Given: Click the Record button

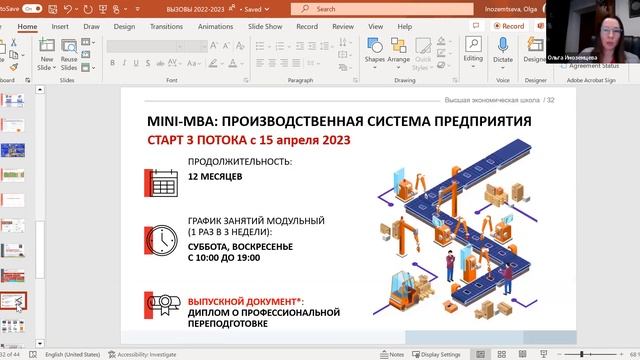Looking at the screenshot, I should (509, 26).
